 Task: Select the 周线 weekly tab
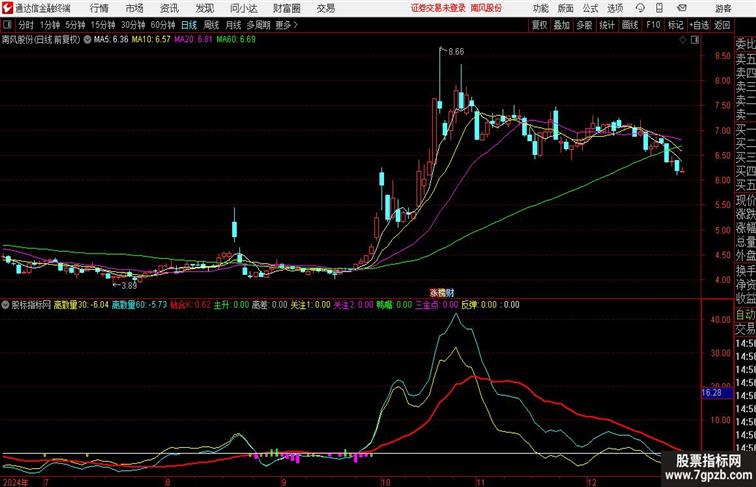211,25
